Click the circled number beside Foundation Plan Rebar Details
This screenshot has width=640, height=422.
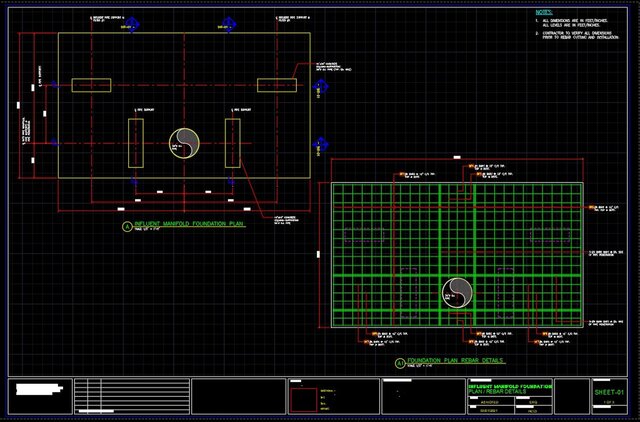400,362
